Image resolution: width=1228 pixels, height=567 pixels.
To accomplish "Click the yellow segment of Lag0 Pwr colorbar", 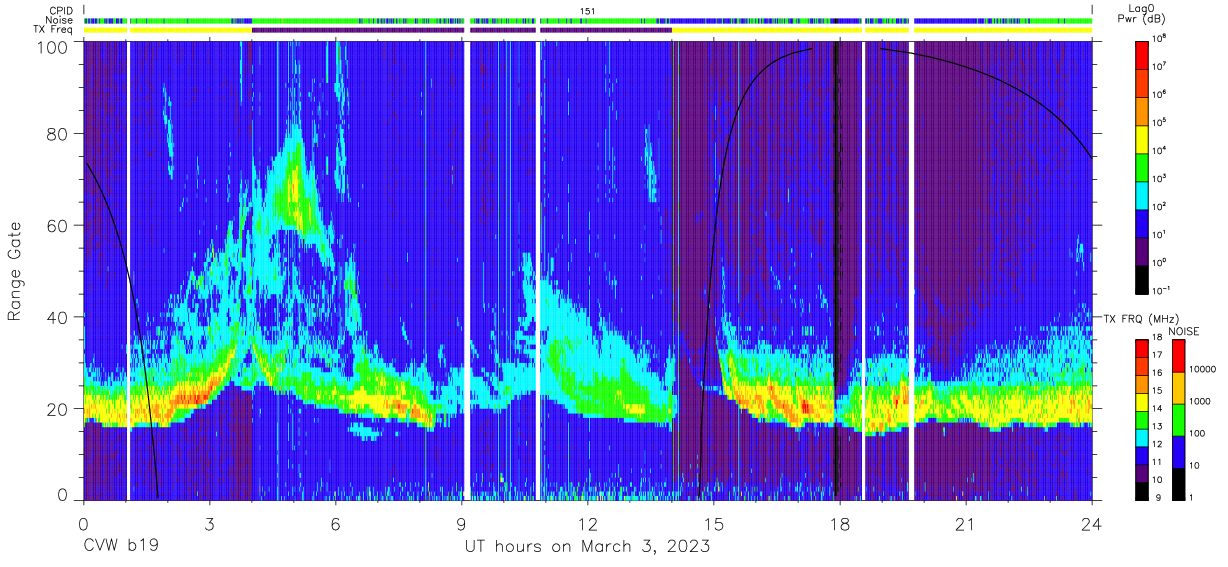I will coord(1142,138).
